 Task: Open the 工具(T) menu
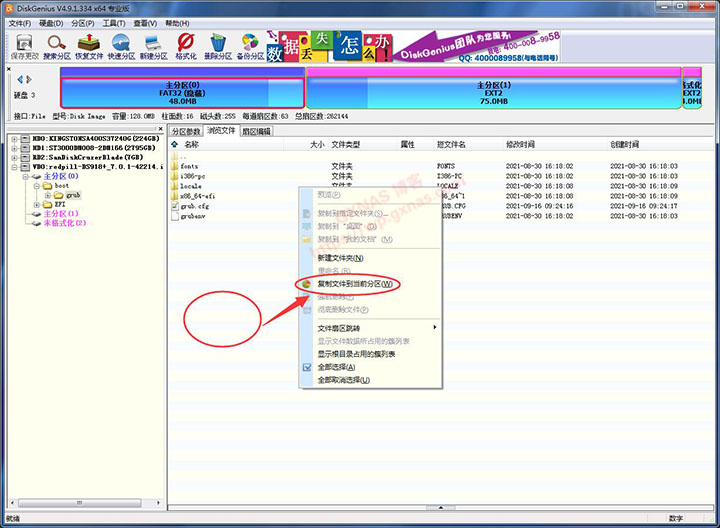coord(113,22)
